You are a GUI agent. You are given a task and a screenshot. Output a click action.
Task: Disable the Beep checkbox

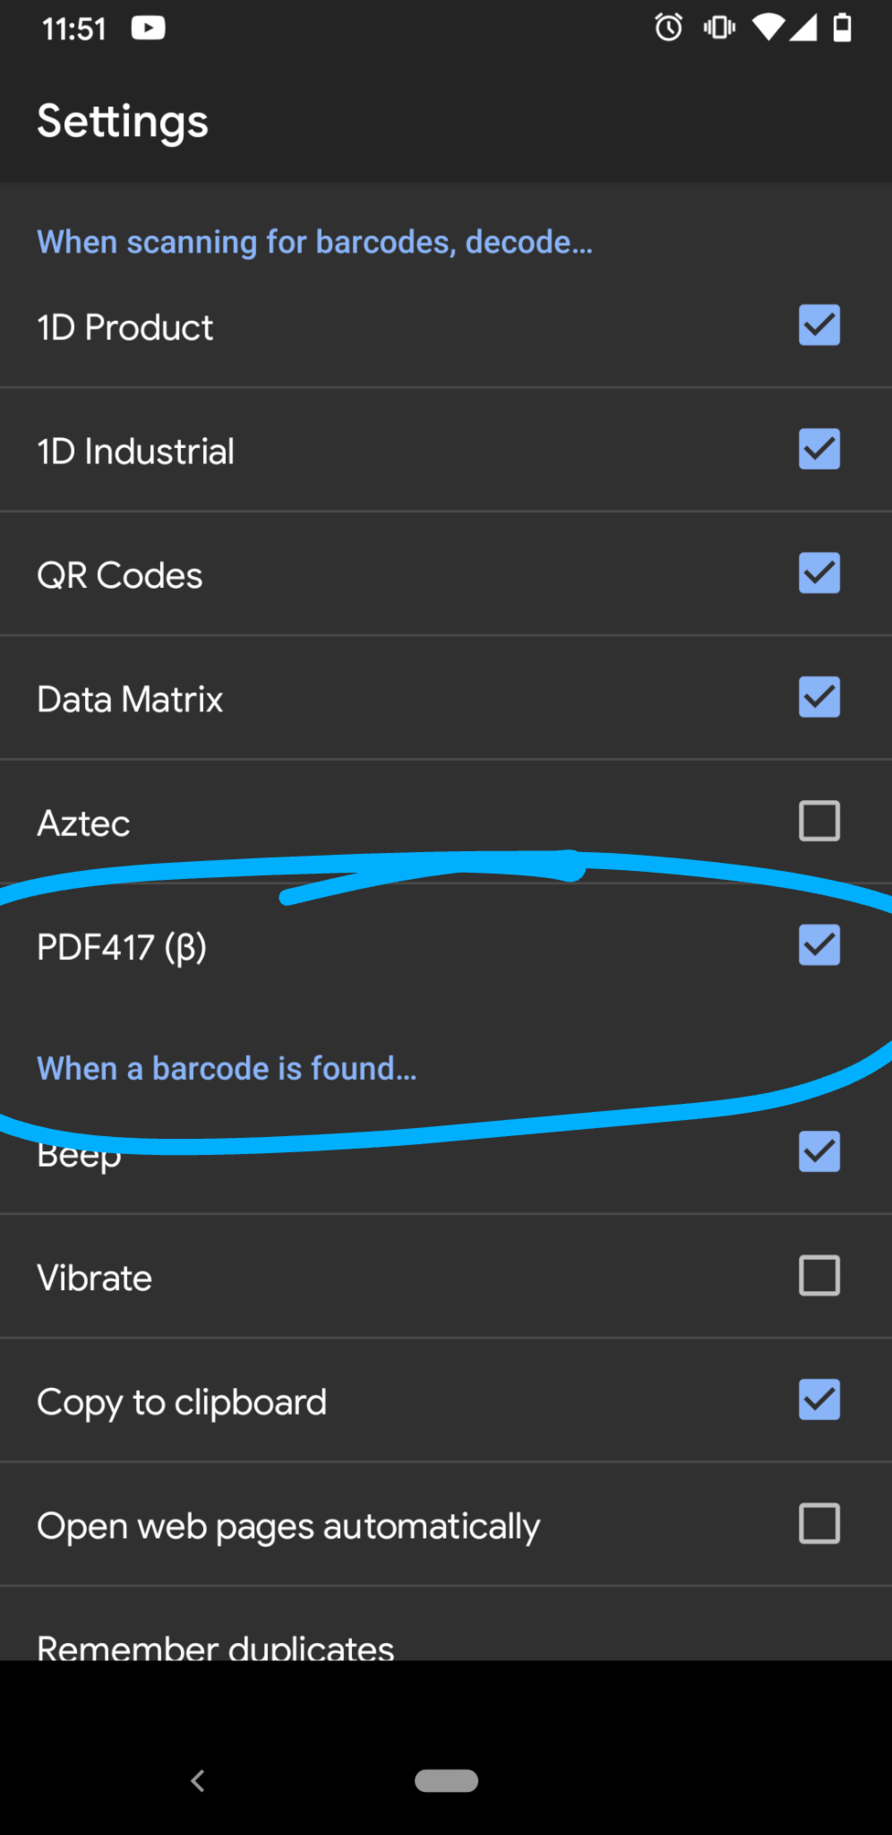(x=819, y=1152)
